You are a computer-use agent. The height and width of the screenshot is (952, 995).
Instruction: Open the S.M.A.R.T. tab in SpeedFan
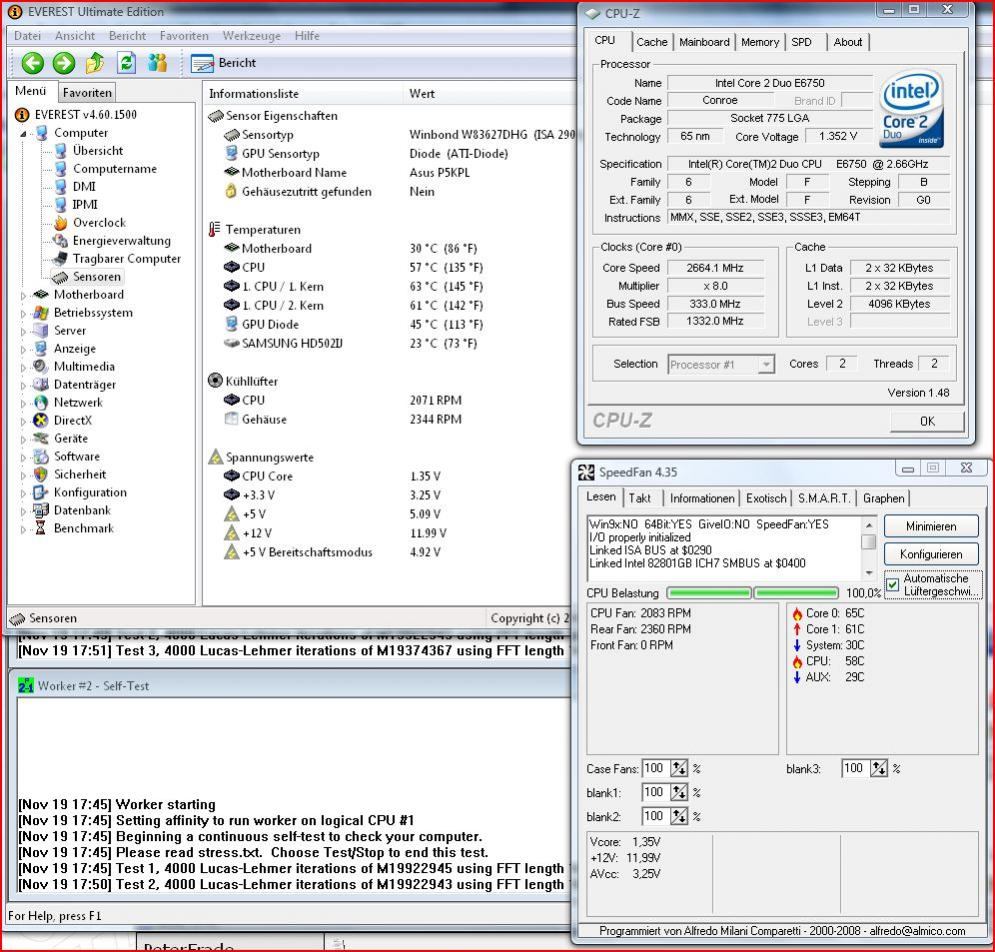coord(824,499)
